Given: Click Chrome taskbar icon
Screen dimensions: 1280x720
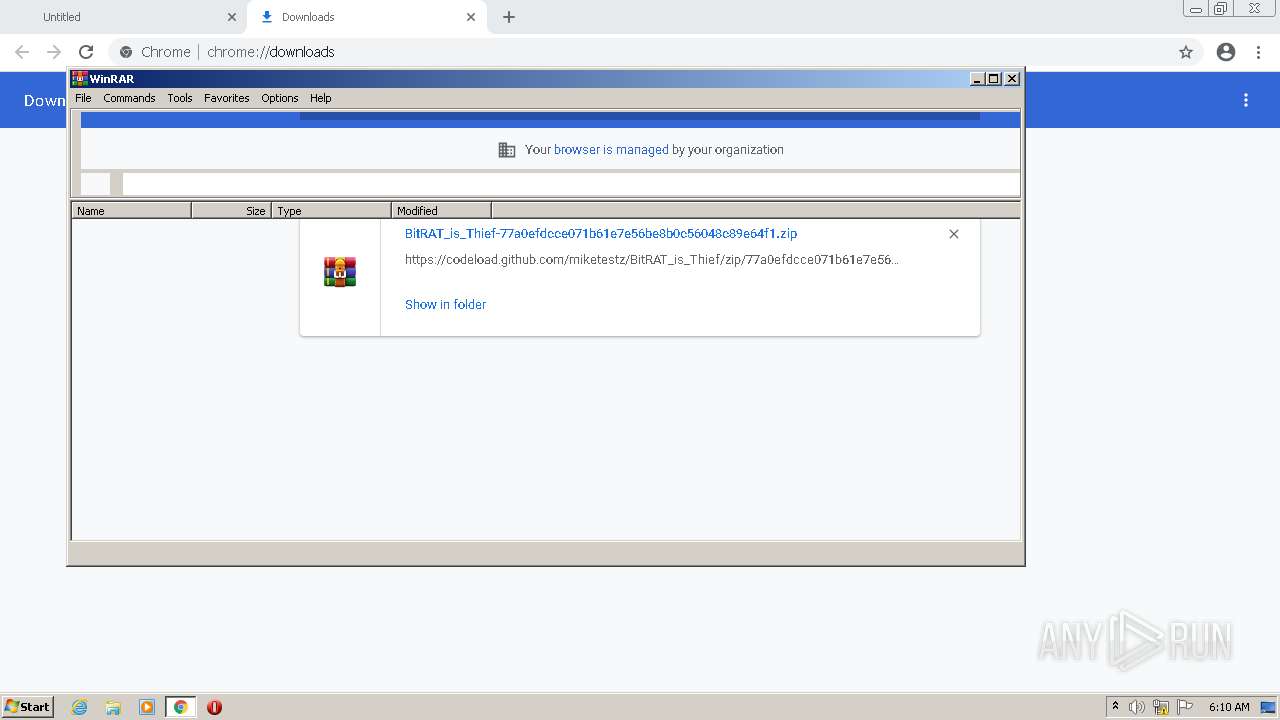Looking at the screenshot, I should (x=180, y=707).
